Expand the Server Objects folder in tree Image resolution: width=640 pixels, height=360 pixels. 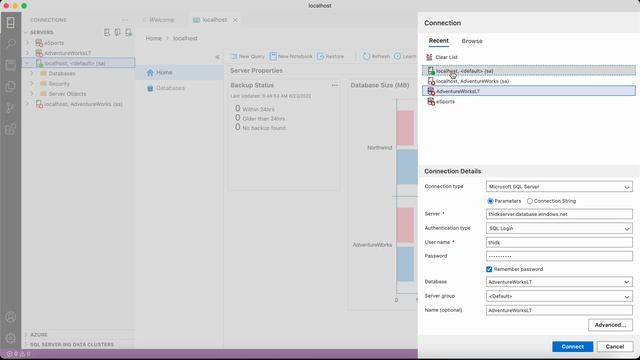32,94
